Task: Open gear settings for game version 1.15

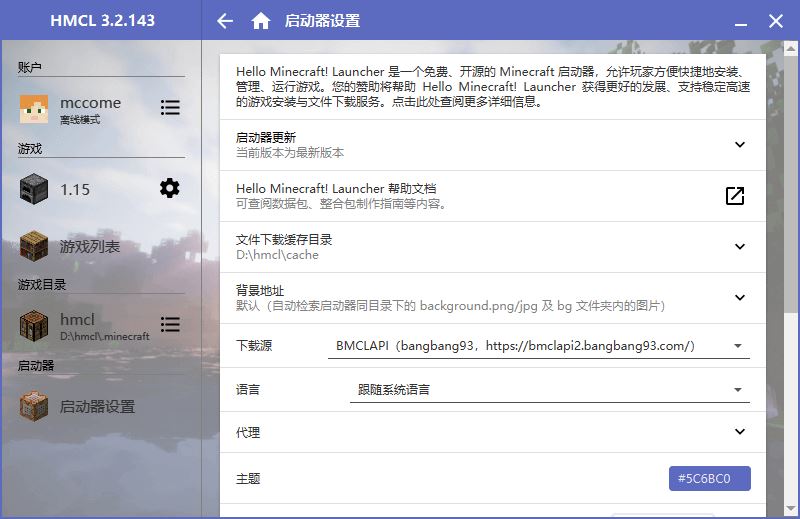Action: [170, 188]
